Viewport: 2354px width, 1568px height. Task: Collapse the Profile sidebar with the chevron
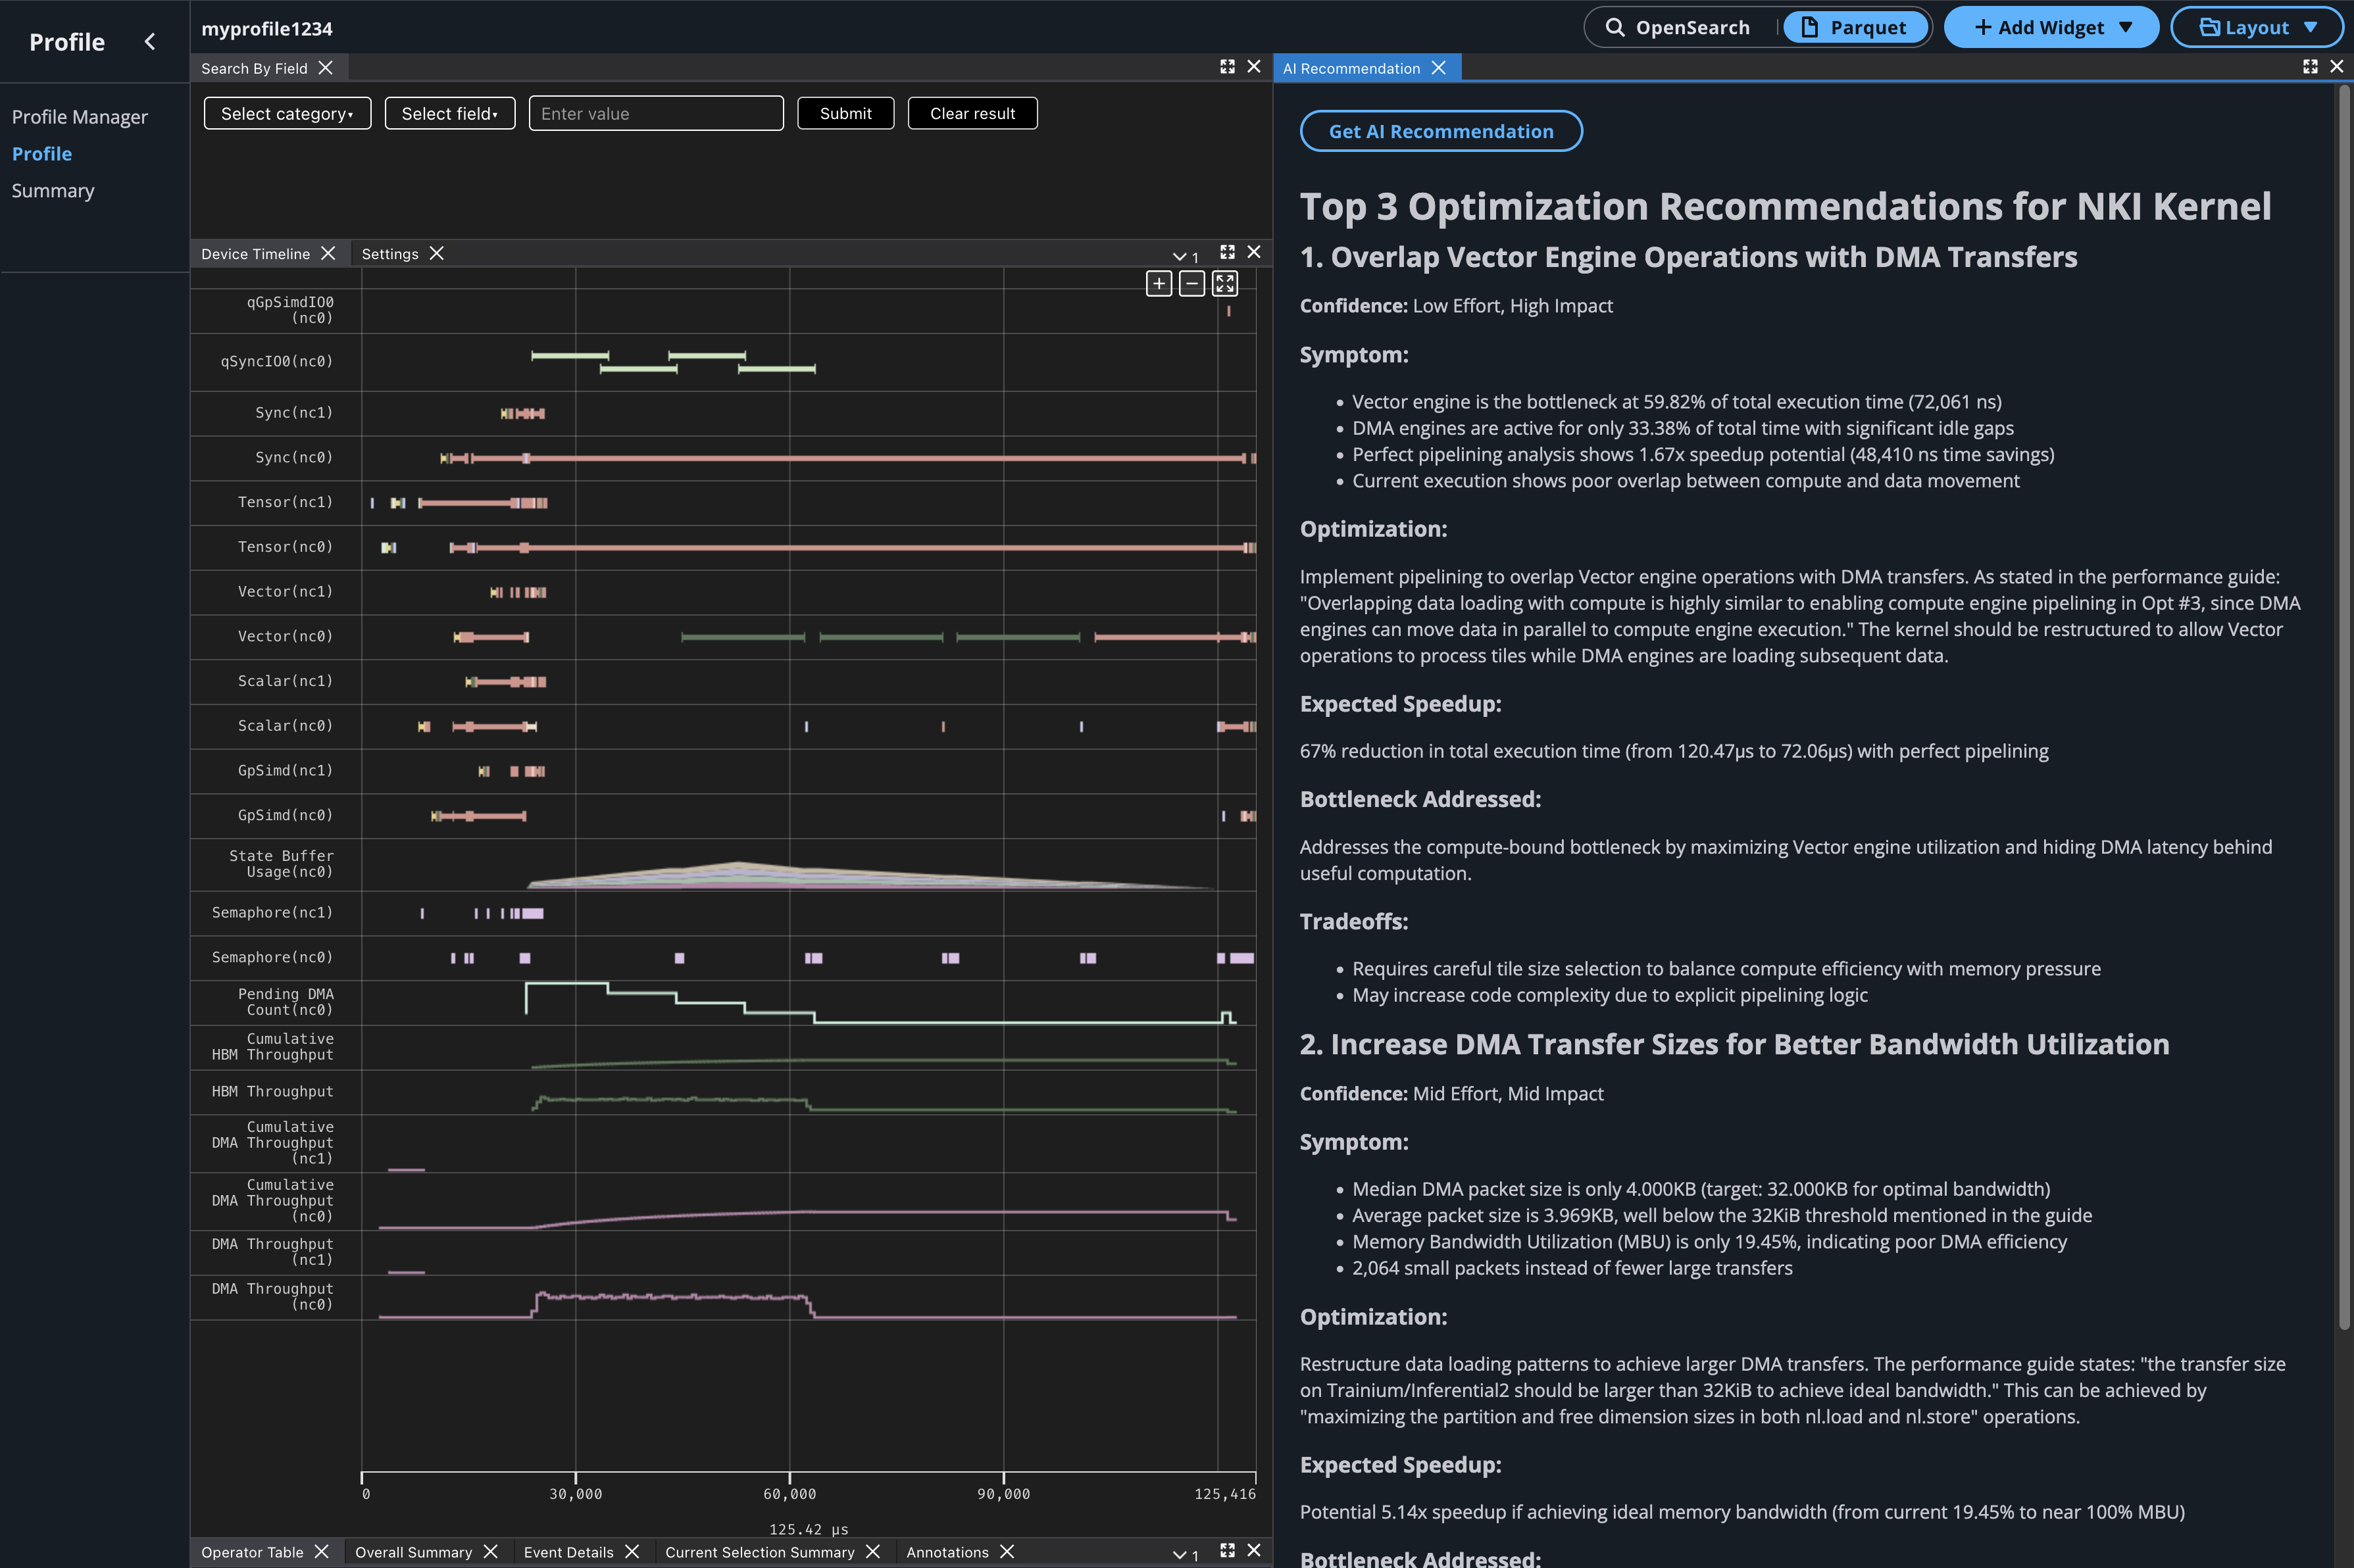[x=150, y=41]
